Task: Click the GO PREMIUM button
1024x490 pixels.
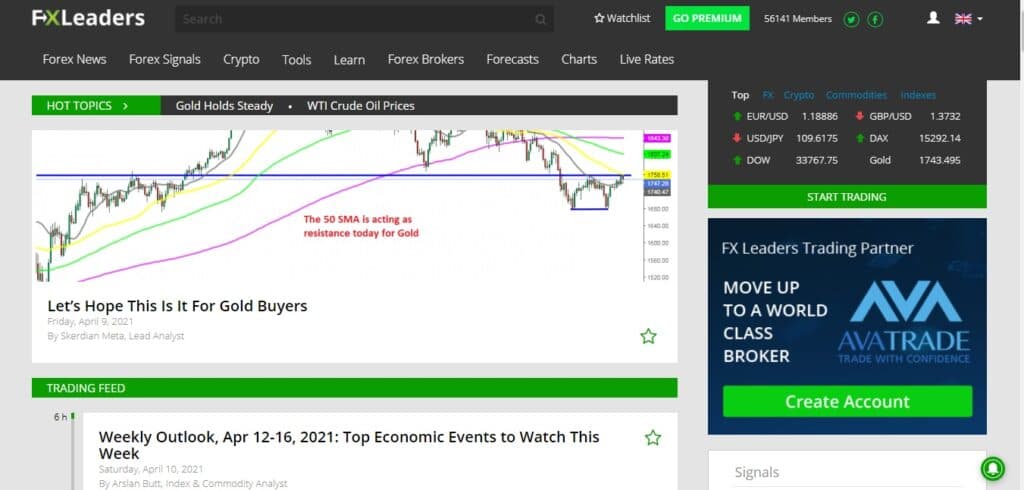Action: point(707,18)
